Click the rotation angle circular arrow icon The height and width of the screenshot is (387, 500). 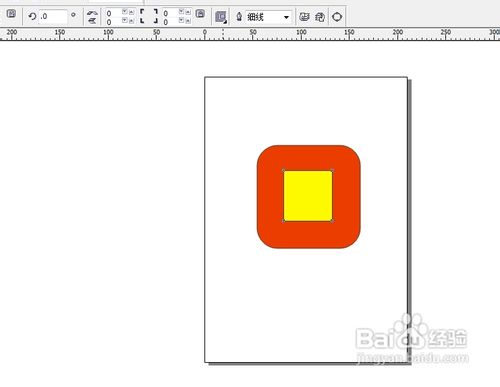(32, 16)
